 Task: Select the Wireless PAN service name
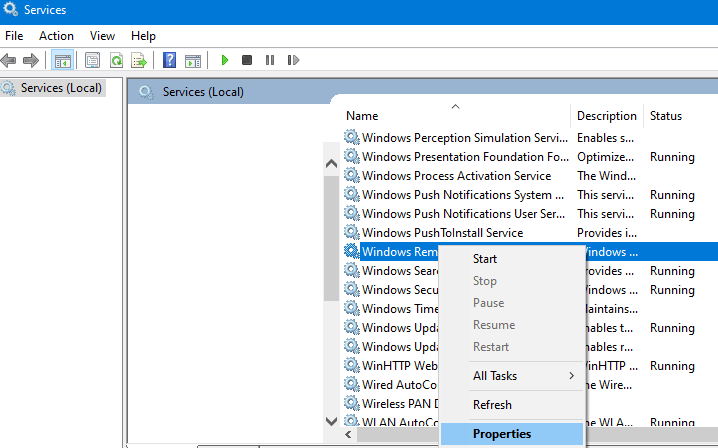point(400,404)
